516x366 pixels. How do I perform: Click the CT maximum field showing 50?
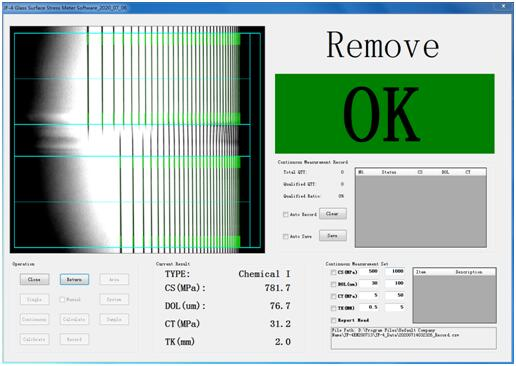click(x=395, y=295)
